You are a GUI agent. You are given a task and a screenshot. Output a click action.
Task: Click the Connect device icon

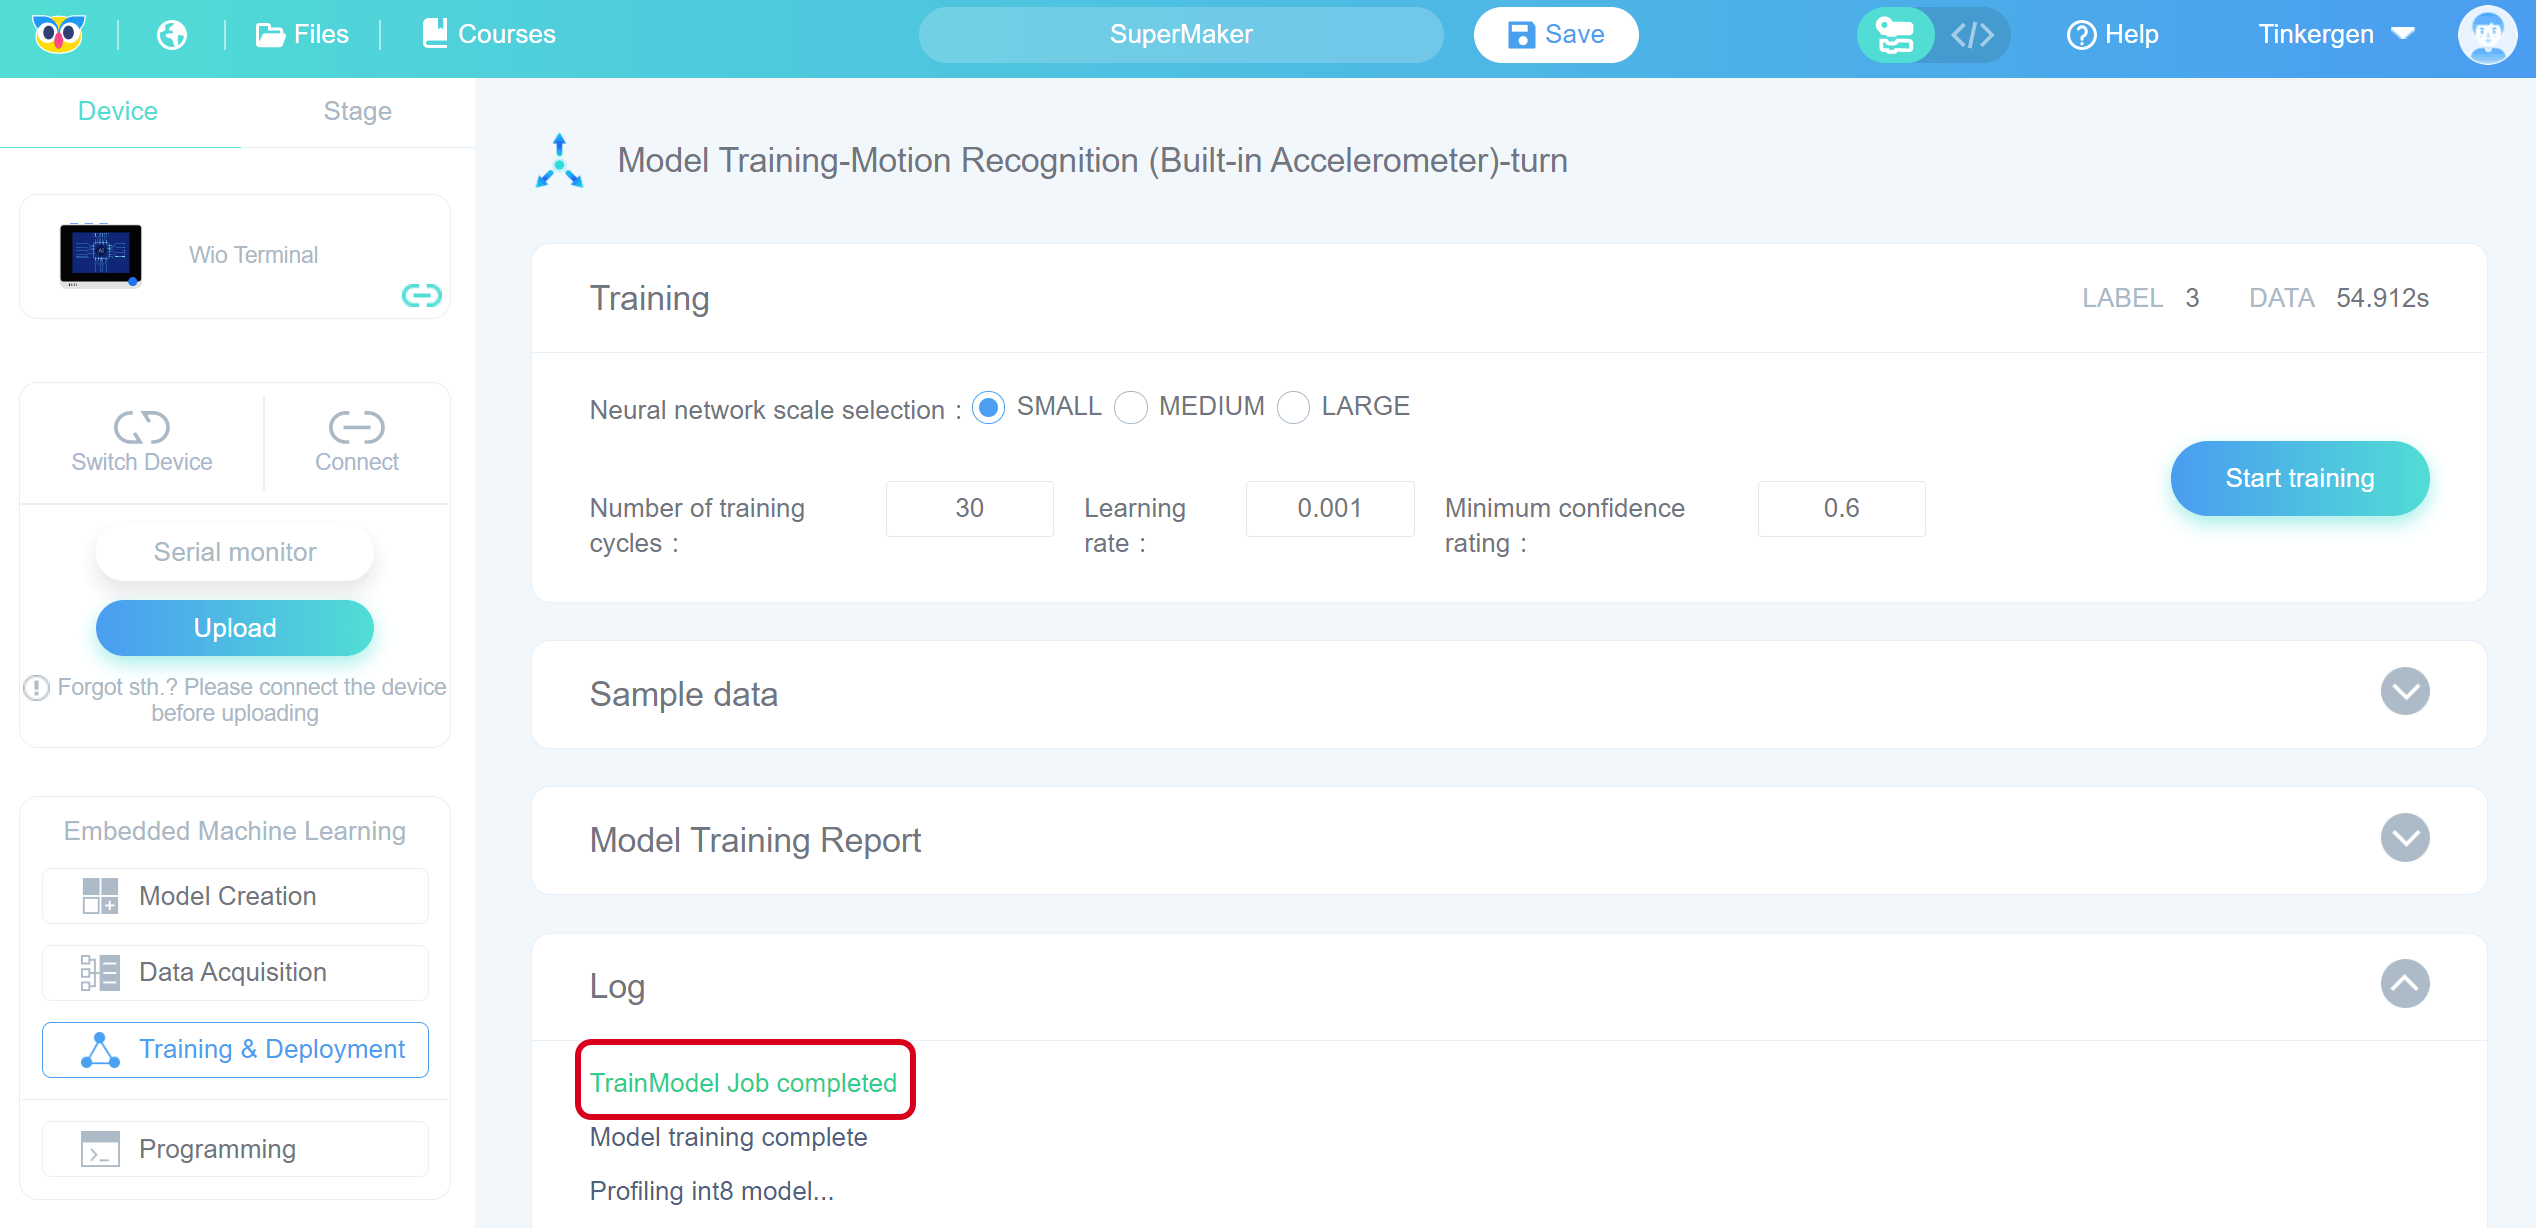pyautogui.click(x=356, y=428)
